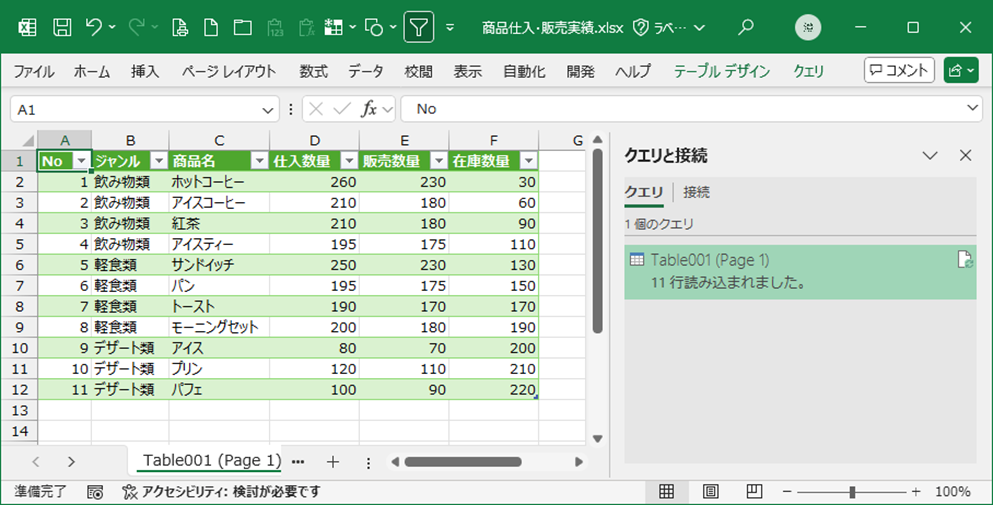The width and height of the screenshot is (993, 505).
Task: Click the Print Preview icon in title bar
Action: point(180,27)
